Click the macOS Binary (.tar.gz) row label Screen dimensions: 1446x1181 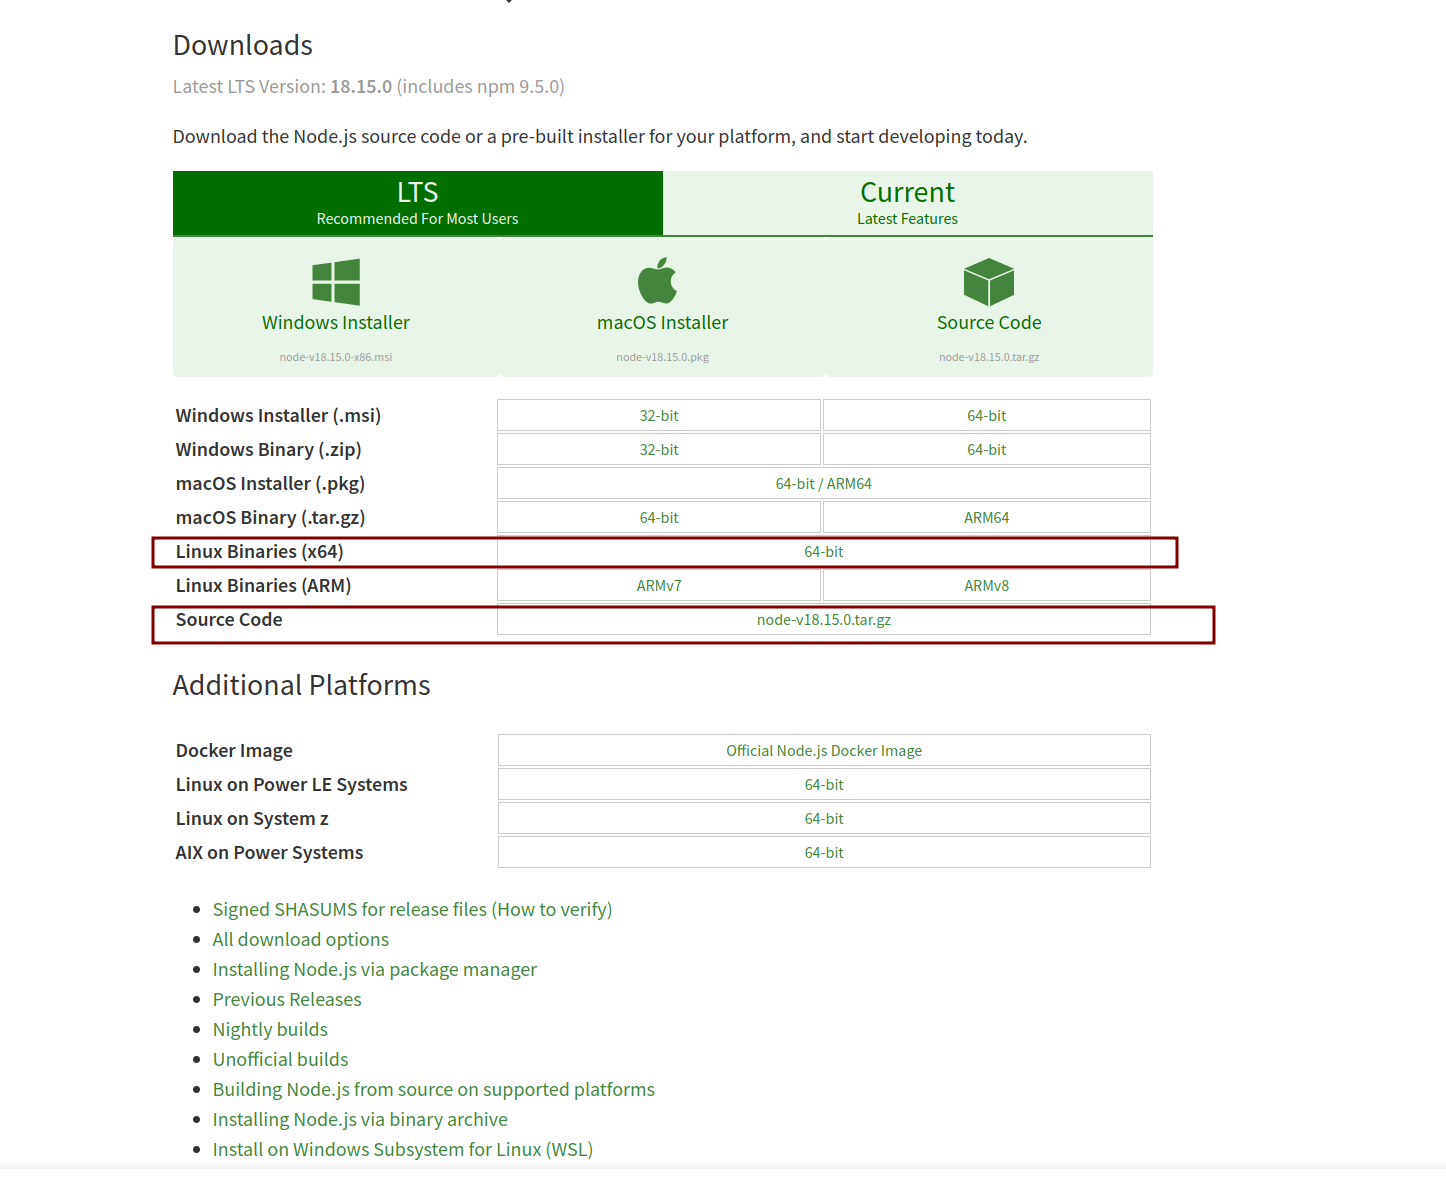pos(271,517)
